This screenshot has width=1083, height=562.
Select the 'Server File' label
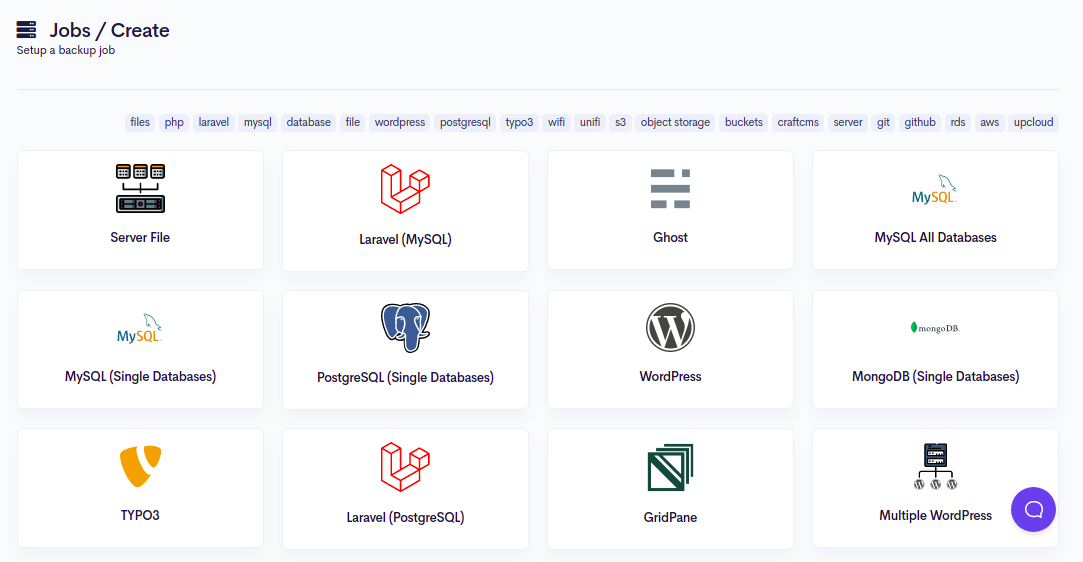coord(140,238)
